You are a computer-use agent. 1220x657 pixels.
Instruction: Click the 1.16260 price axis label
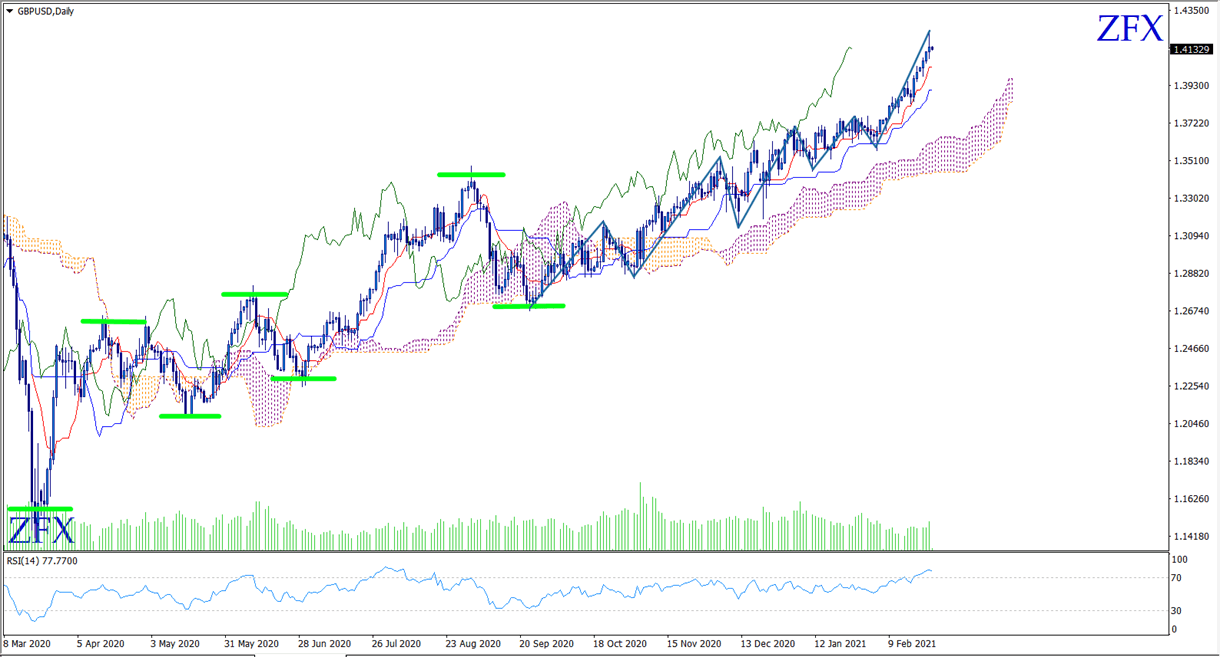click(1194, 499)
